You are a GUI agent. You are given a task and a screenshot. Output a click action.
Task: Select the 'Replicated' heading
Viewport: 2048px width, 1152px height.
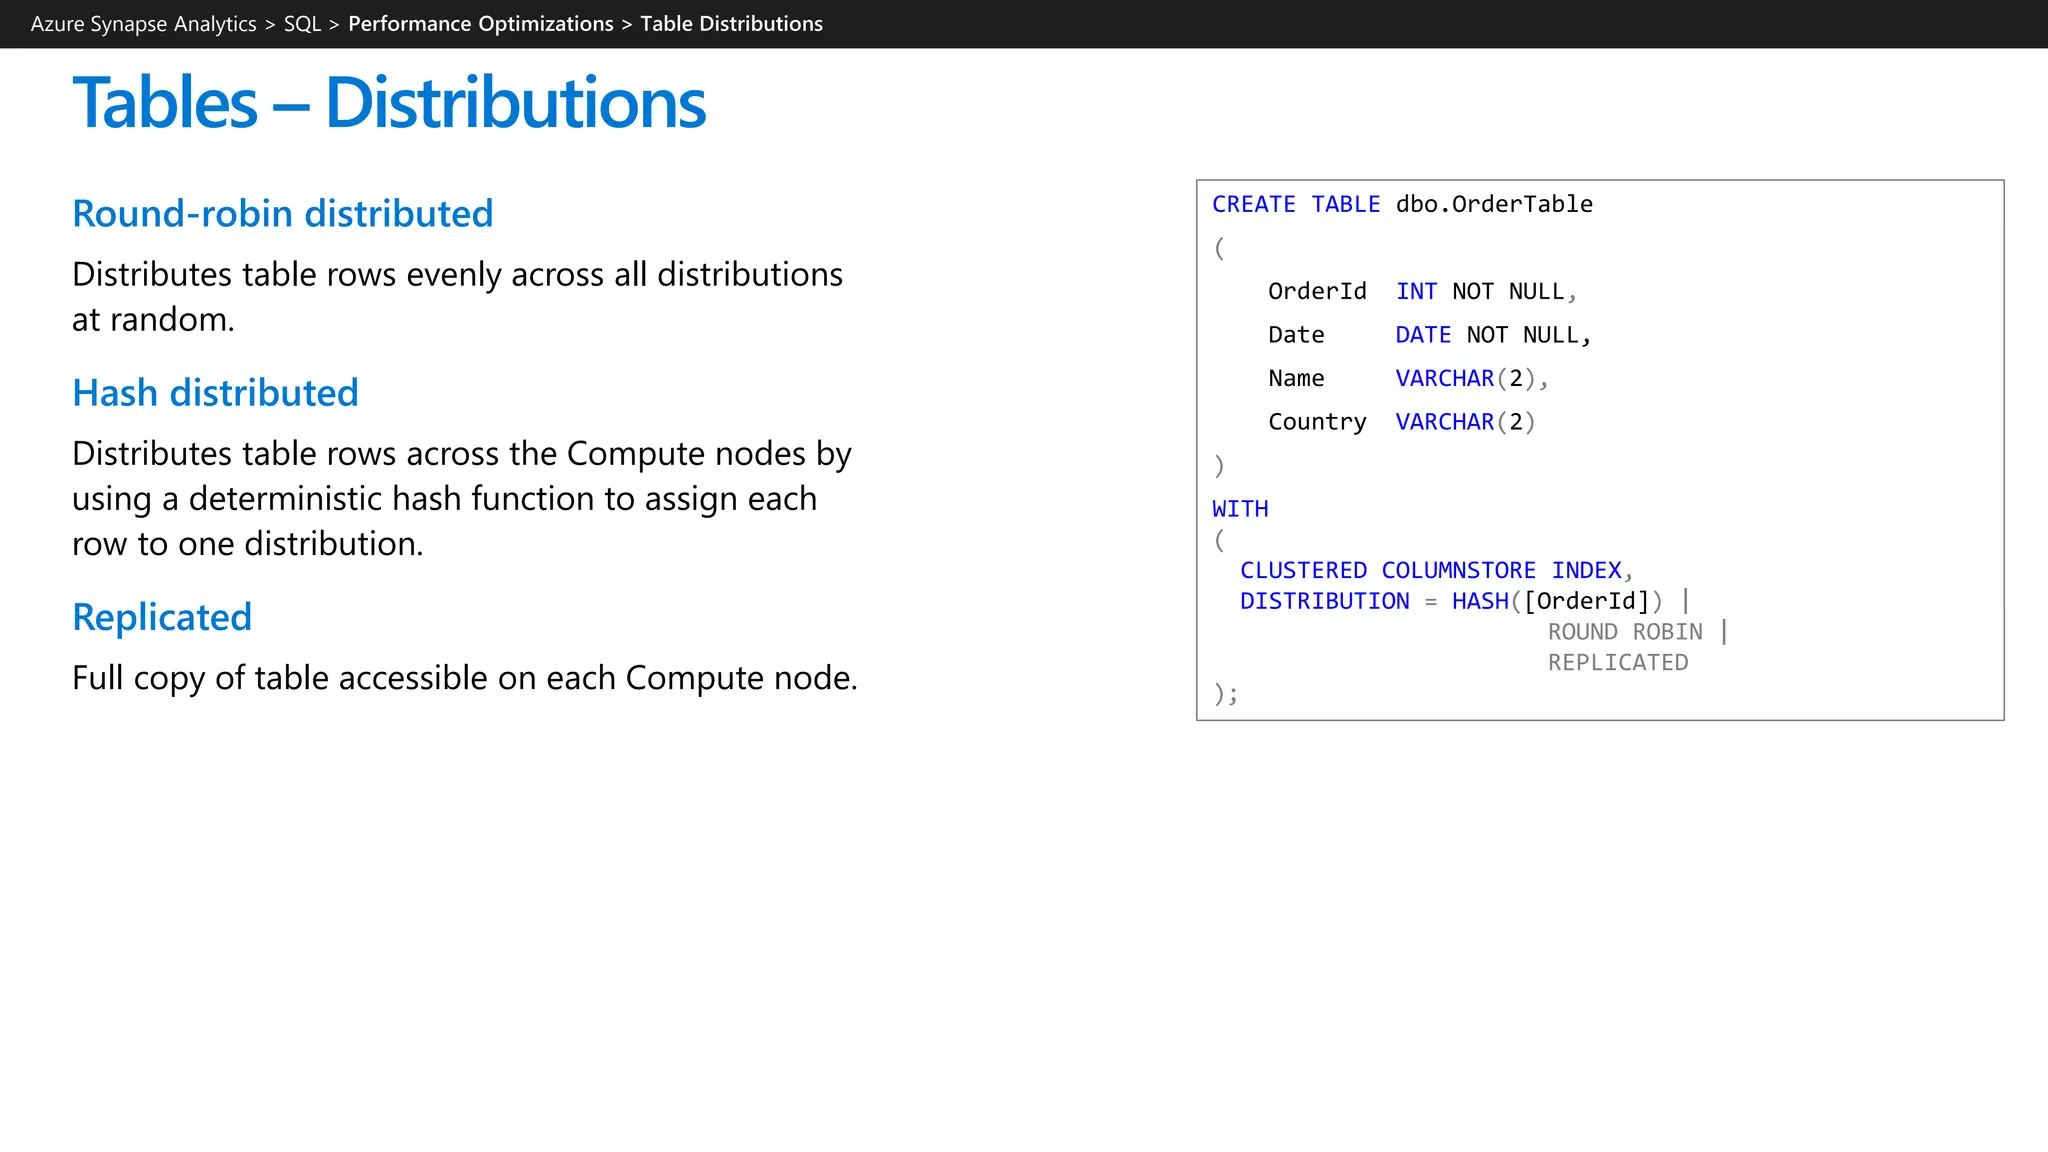coord(162,617)
